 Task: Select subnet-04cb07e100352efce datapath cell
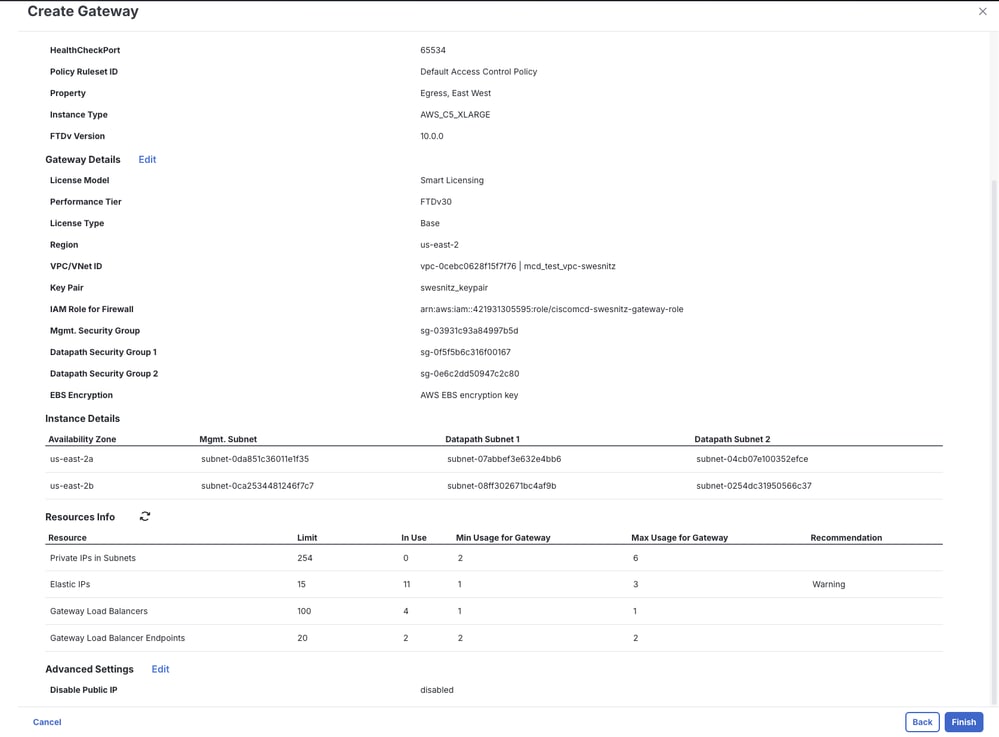pos(752,459)
